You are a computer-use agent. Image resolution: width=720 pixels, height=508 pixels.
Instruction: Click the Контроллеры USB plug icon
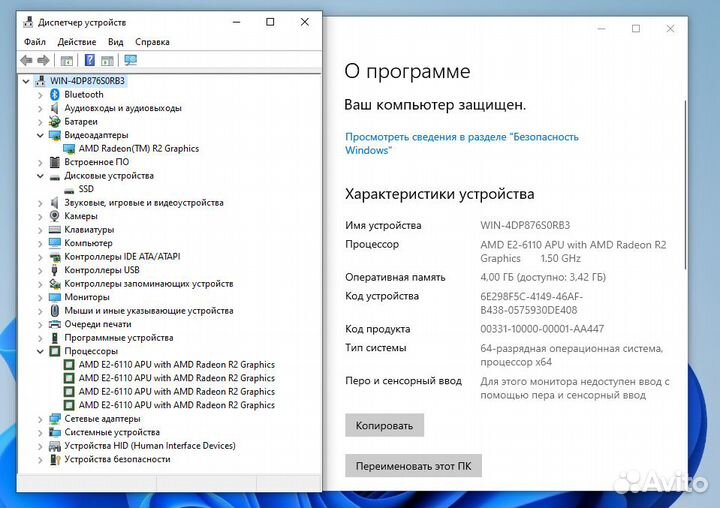click(x=55, y=270)
